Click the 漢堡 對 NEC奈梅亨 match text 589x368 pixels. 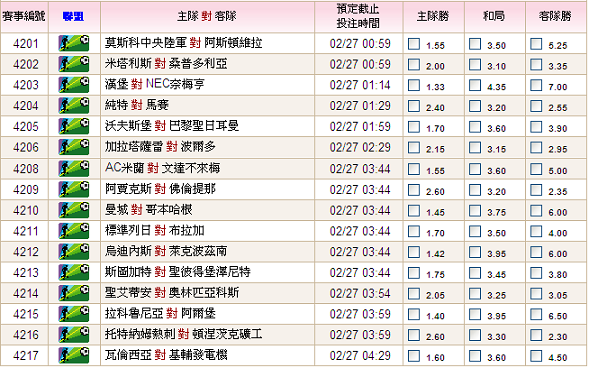155,84
